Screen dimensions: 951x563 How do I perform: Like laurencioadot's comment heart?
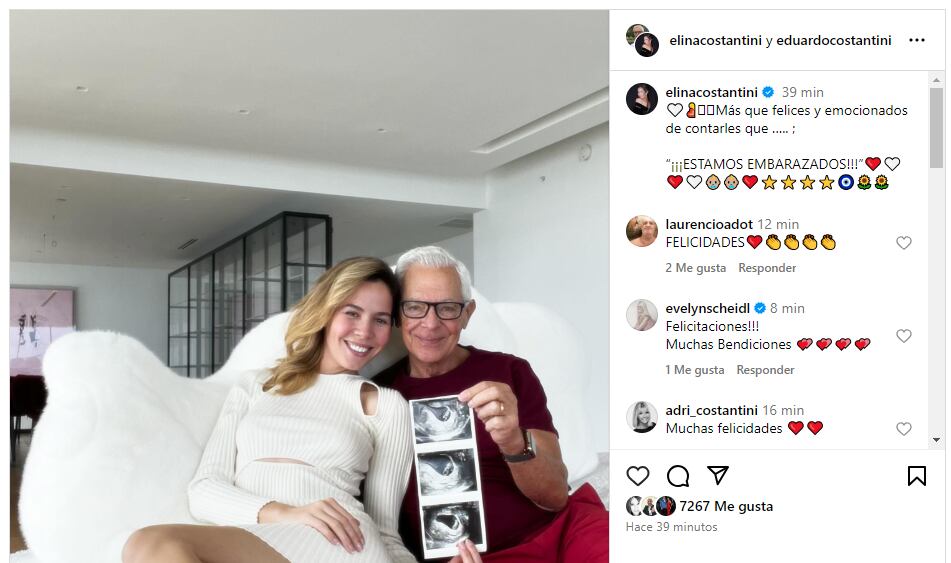click(x=904, y=243)
